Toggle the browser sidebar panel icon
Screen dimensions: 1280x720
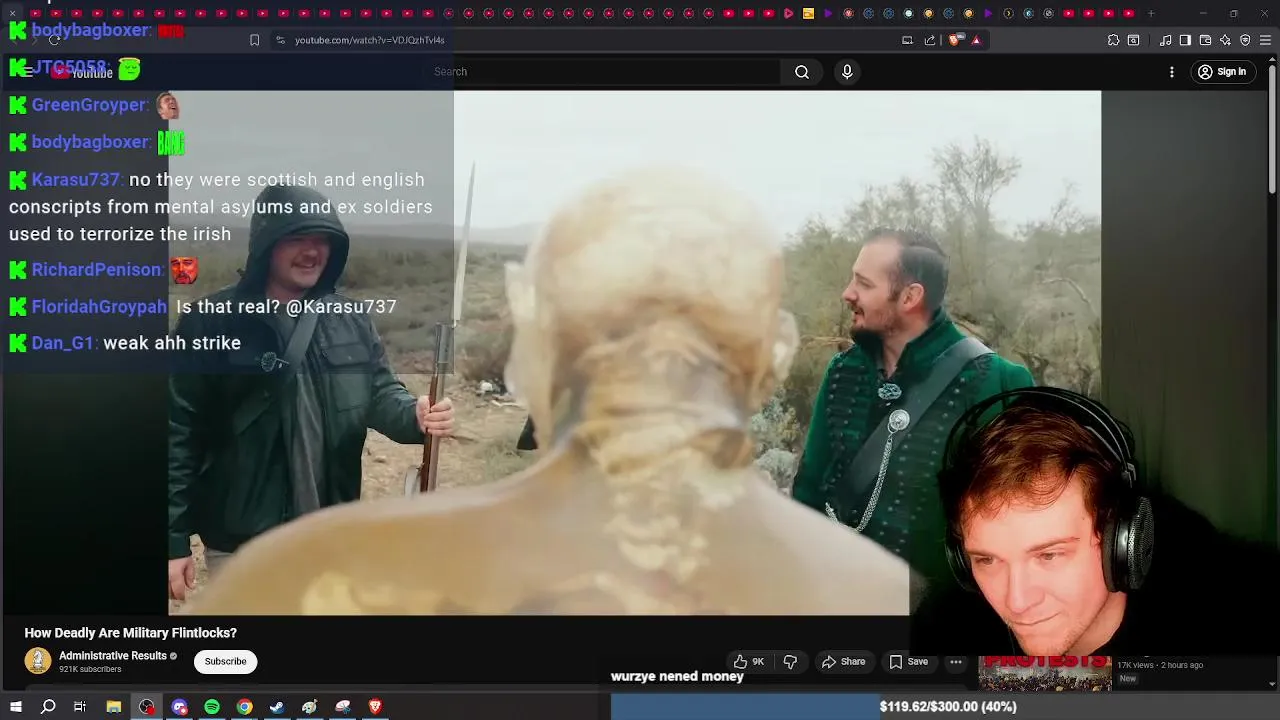[1185, 40]
